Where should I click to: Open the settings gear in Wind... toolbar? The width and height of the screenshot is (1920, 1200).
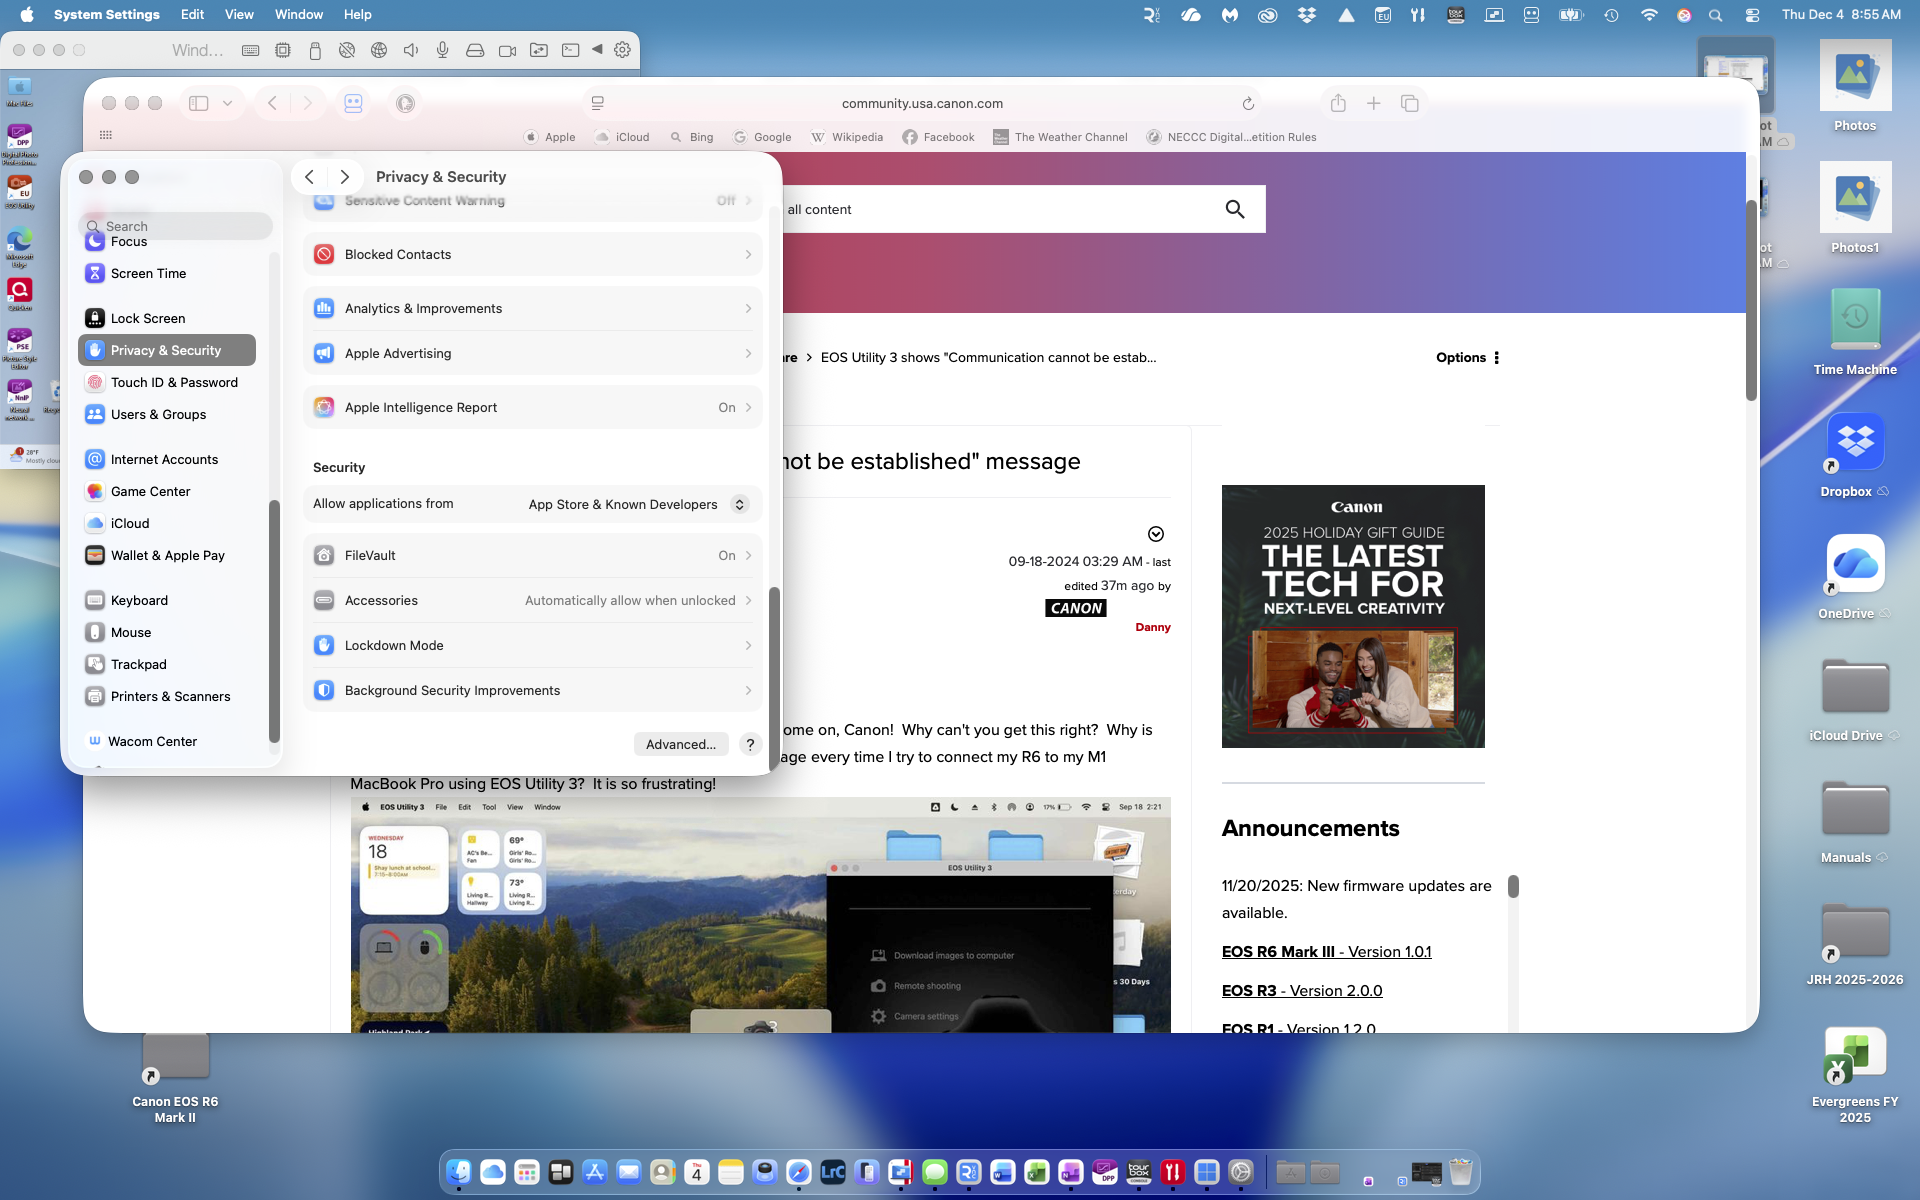pyautogui.click(x=622, y=50)
